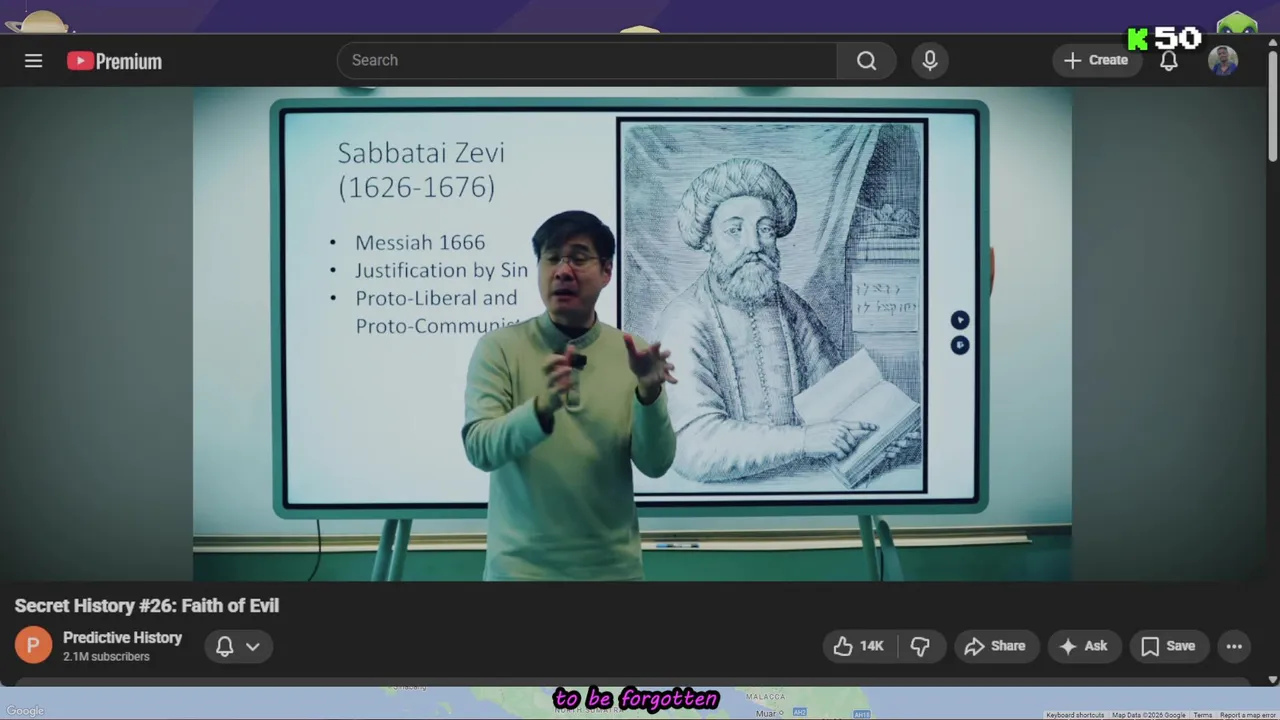Dislike the video with thumbs down
Screen dimensions: 1280x720
pos(921,646)
